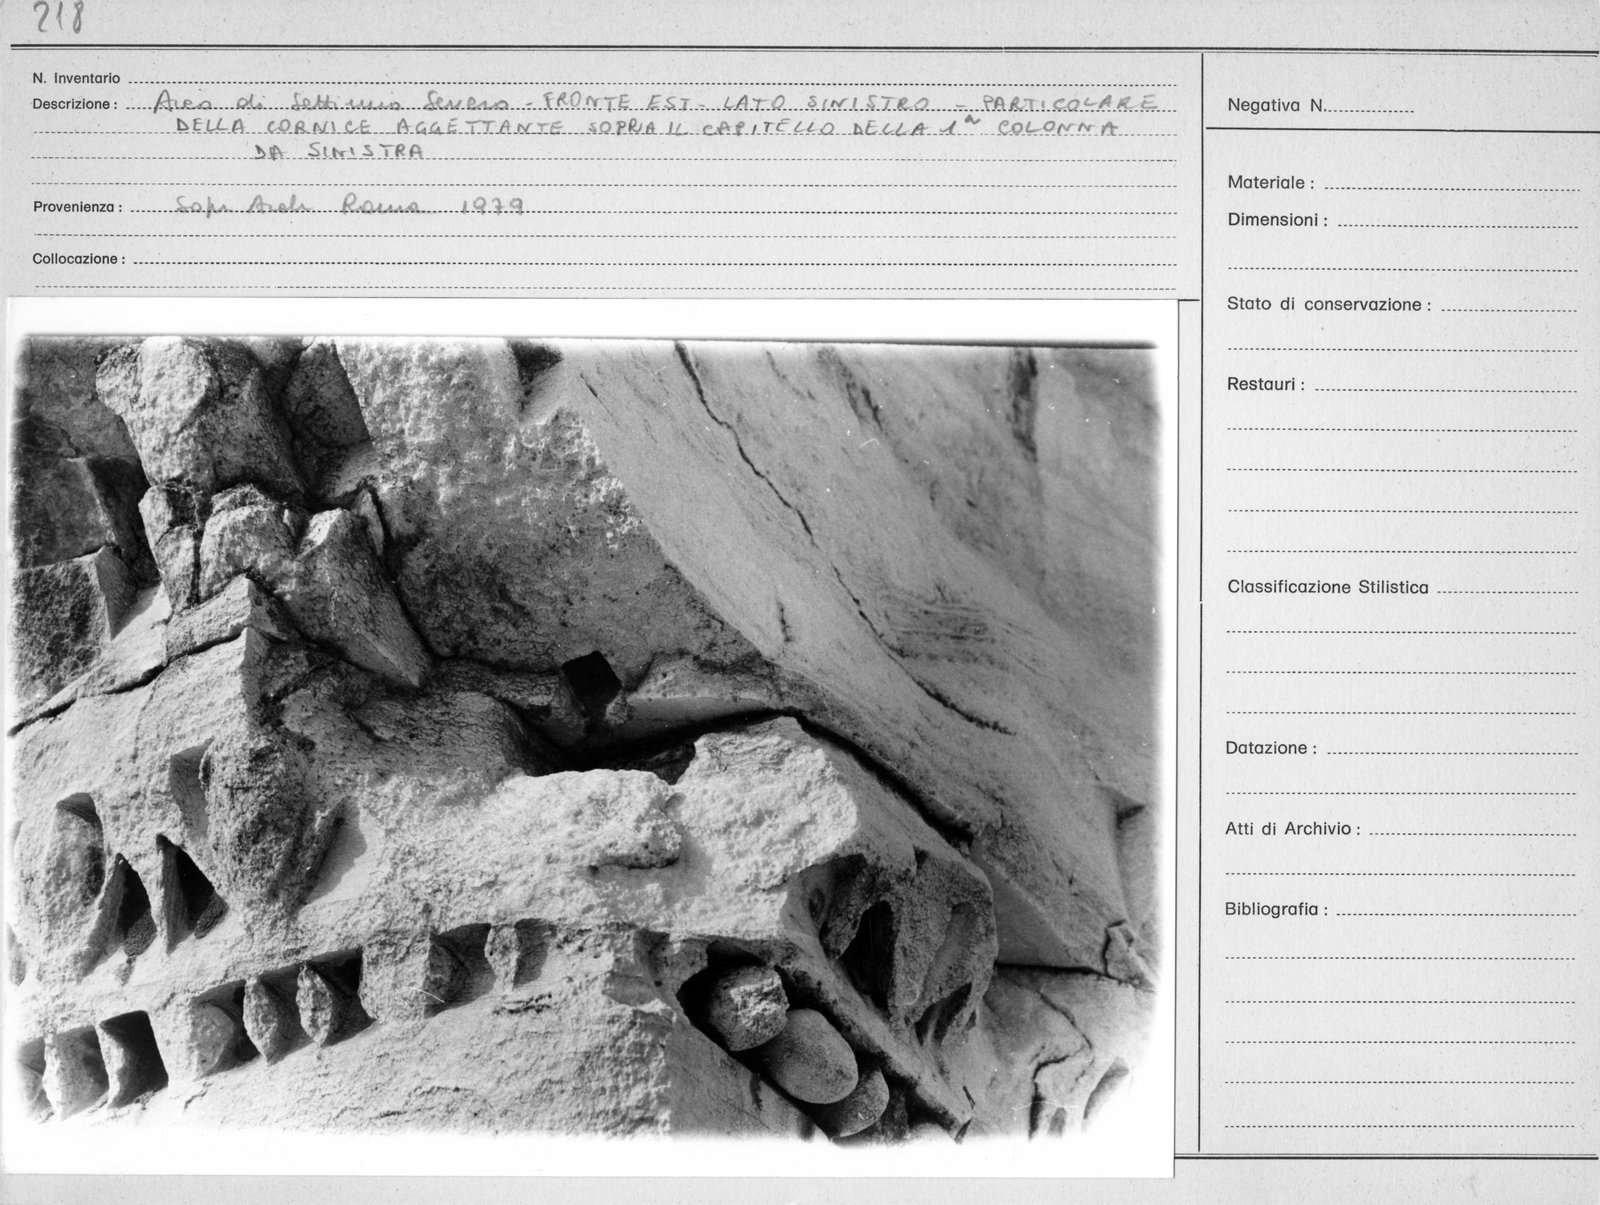Screen dimensions: 1600x1205
Task: Click the 'Provenienza :' label
Action: (x=77, y=207)
